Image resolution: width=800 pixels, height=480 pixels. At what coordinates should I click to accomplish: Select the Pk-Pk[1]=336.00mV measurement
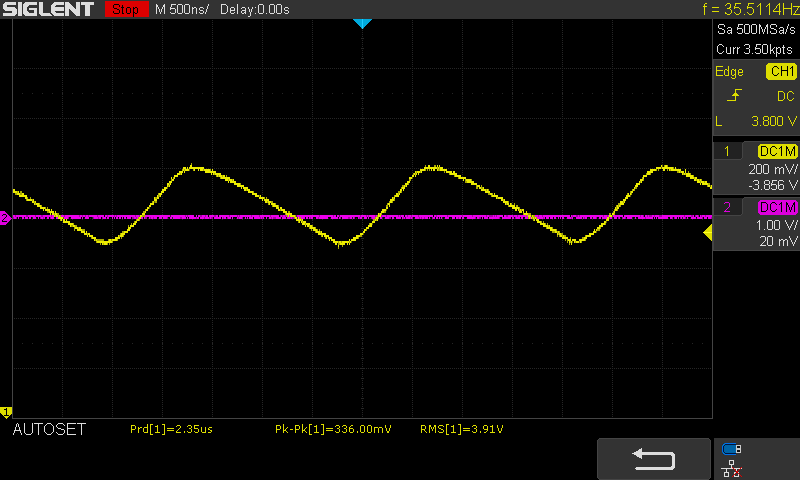pos(333,430)
